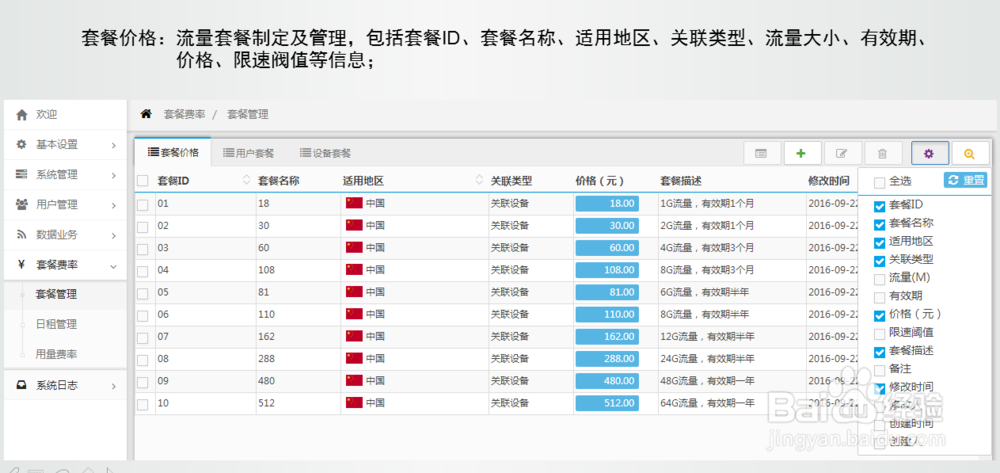Click the 重置 reset button
1000x473 pixels.
click(x=965, y=180)
